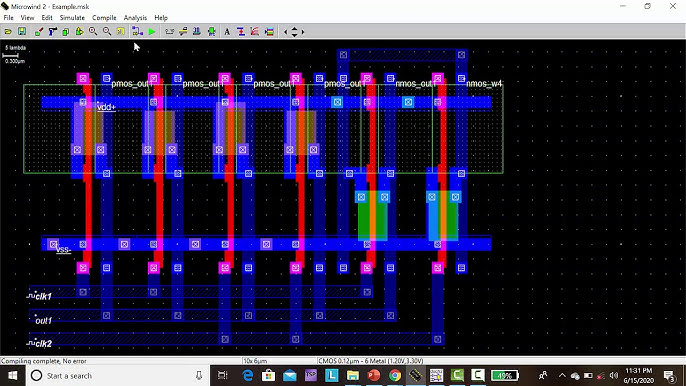
Task: Select the Zoom Out magnifier tool
Action: (x=107, y=32)
